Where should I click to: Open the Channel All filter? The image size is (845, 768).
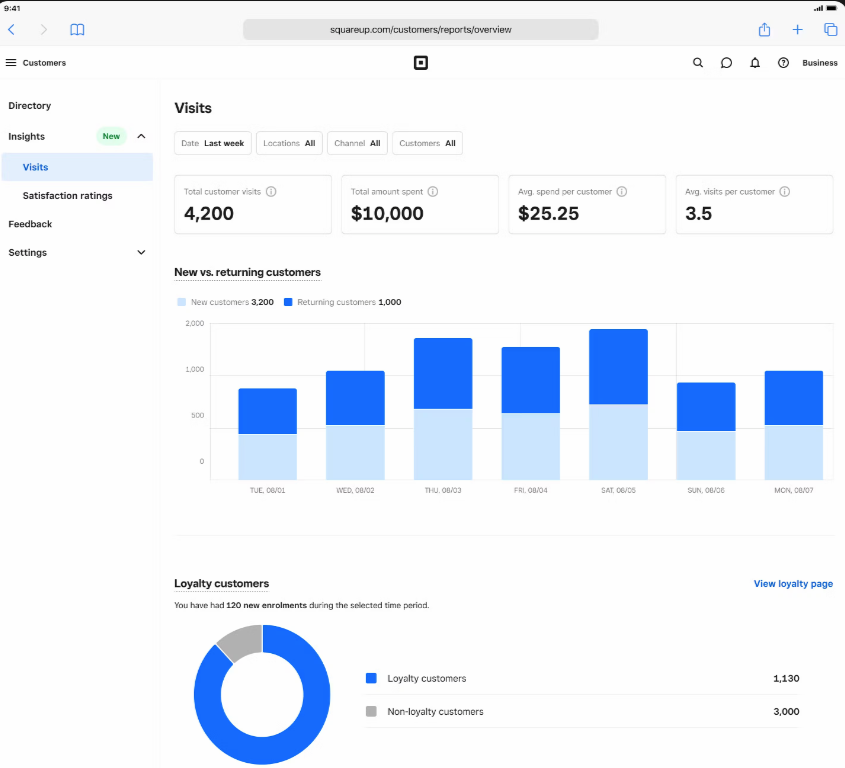[357, 144]
